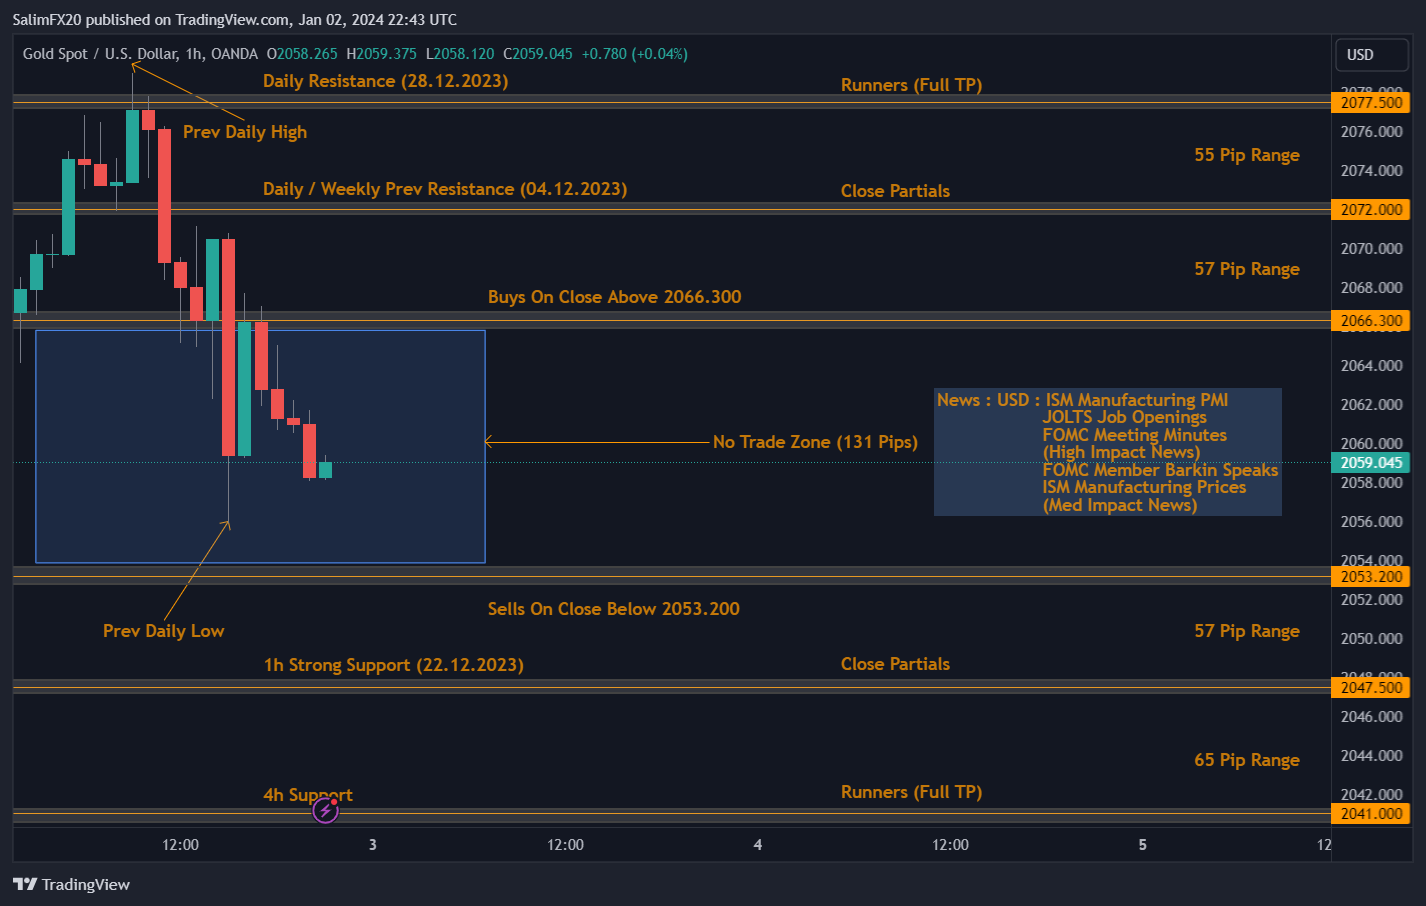Click the 3 date label on time axis
This screenshot has height=906, width=1426.
[x=372, y=844]
